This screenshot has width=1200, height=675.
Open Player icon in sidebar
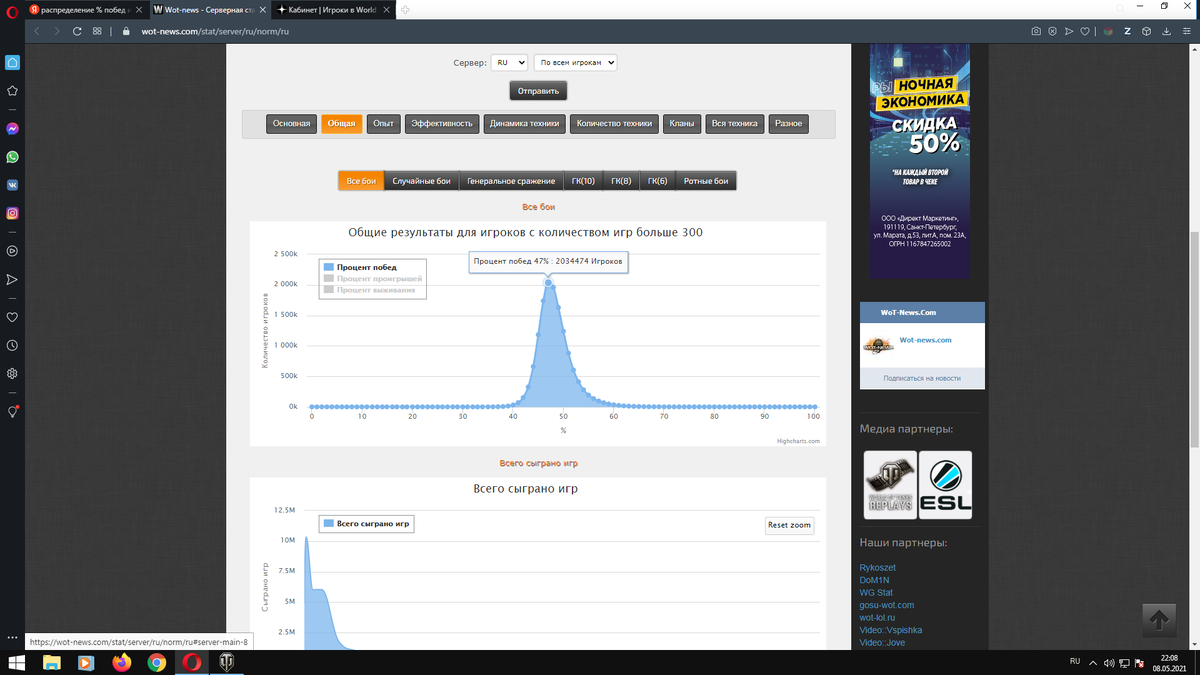(x=12, y=251)
